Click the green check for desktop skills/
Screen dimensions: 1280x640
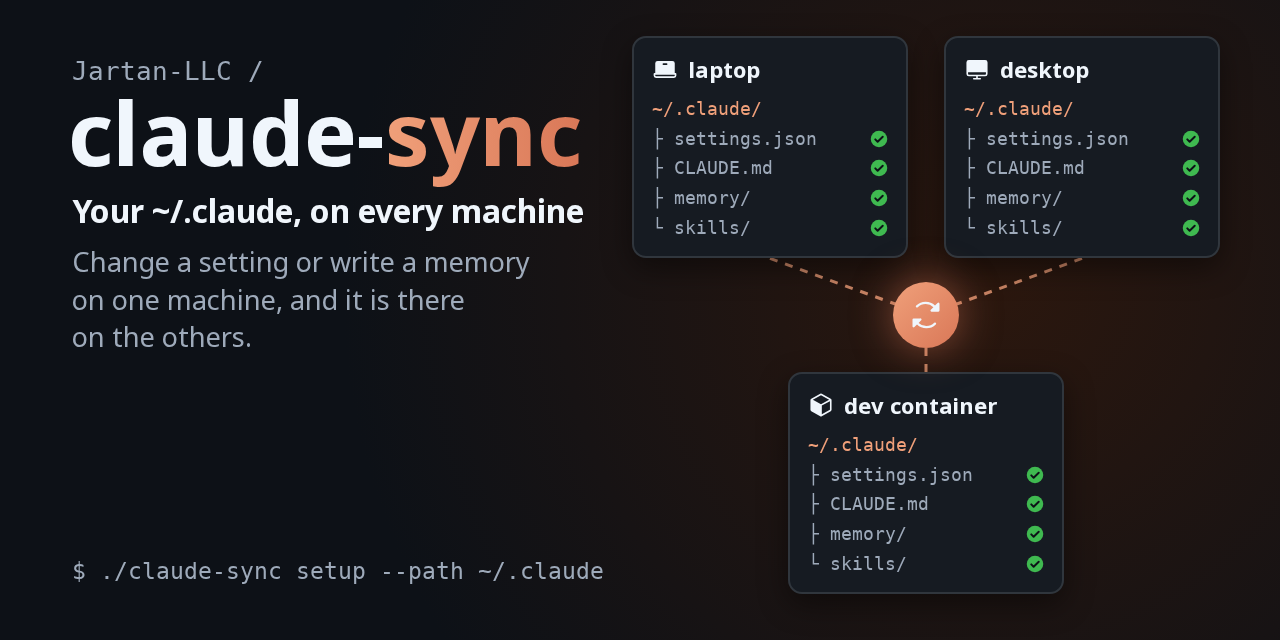1191,227
